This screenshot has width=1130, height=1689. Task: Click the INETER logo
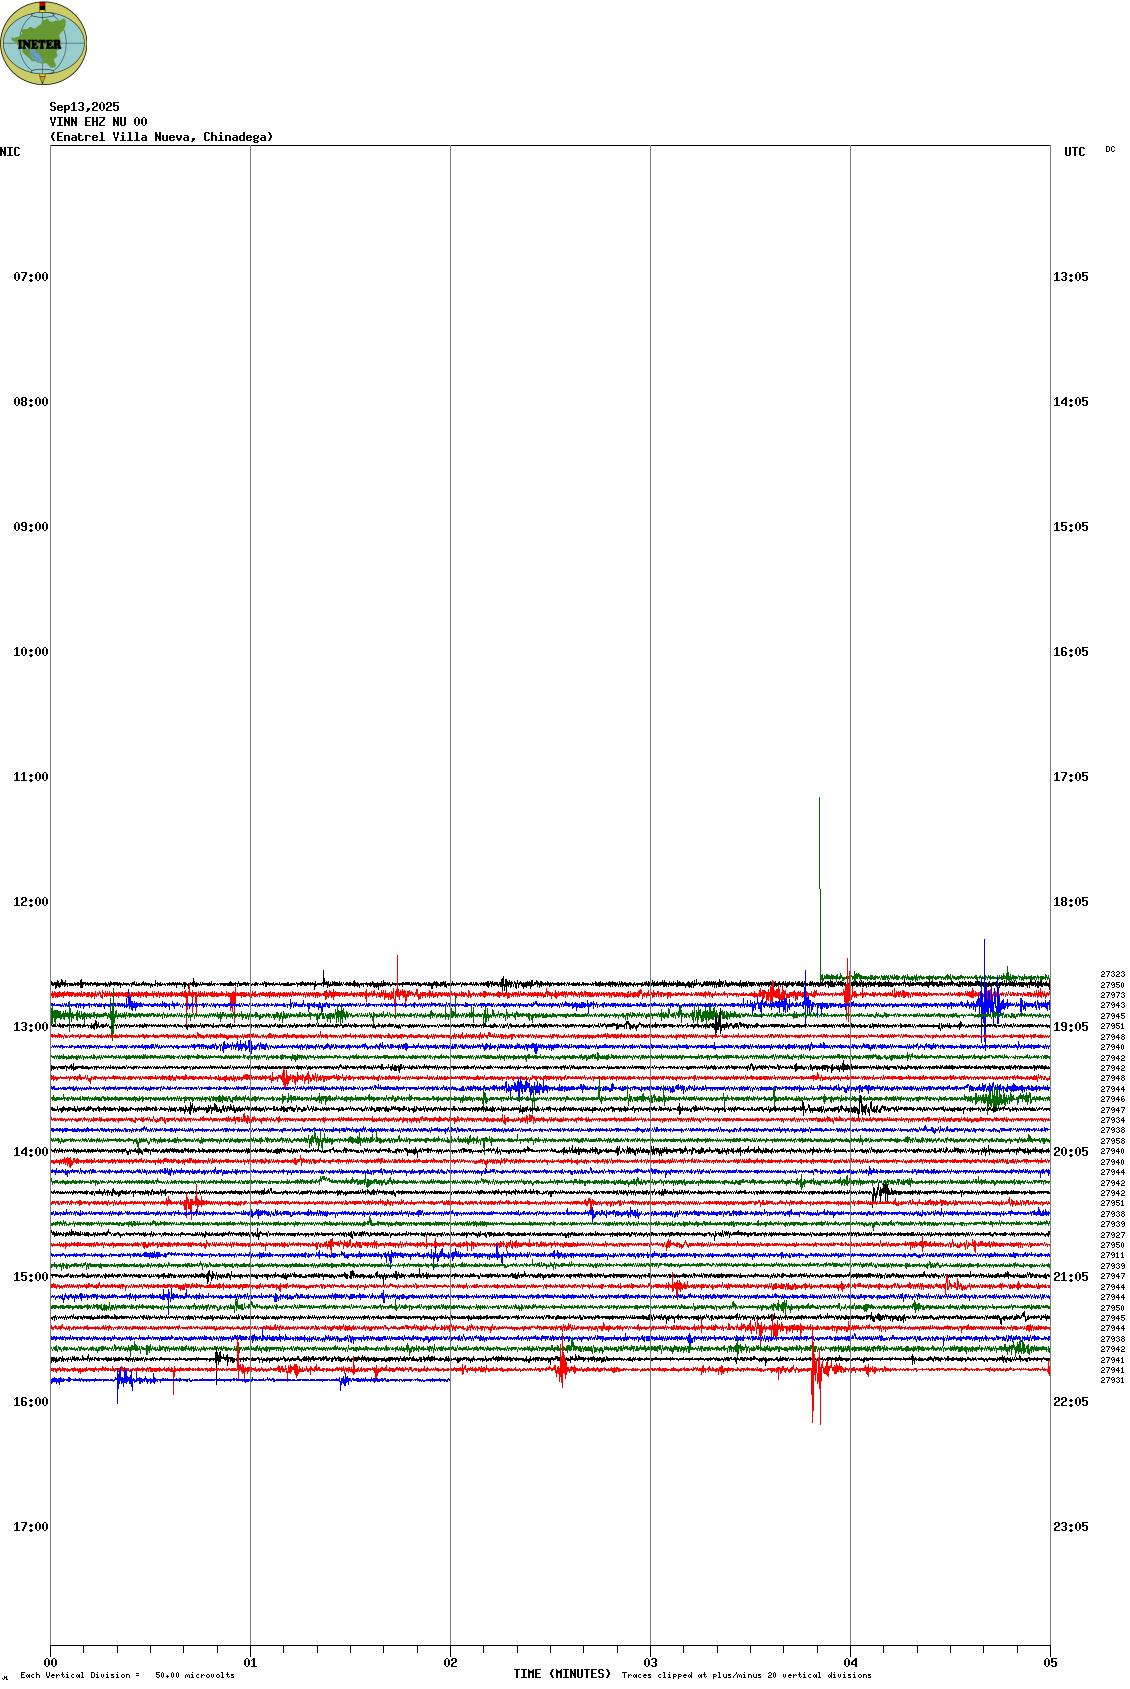tap(44, 43)
